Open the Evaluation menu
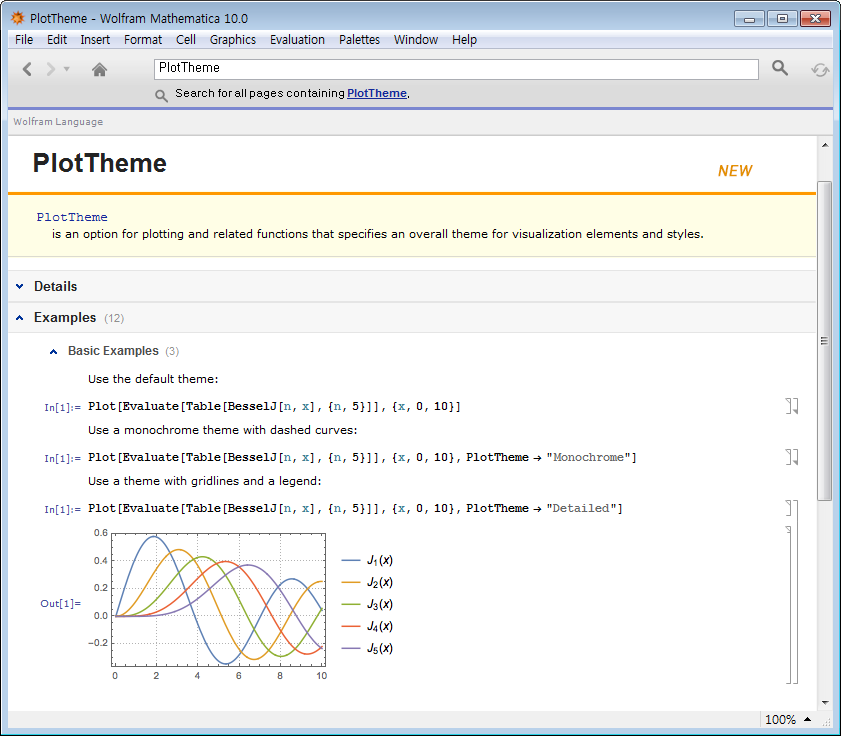 coord(297,40)
